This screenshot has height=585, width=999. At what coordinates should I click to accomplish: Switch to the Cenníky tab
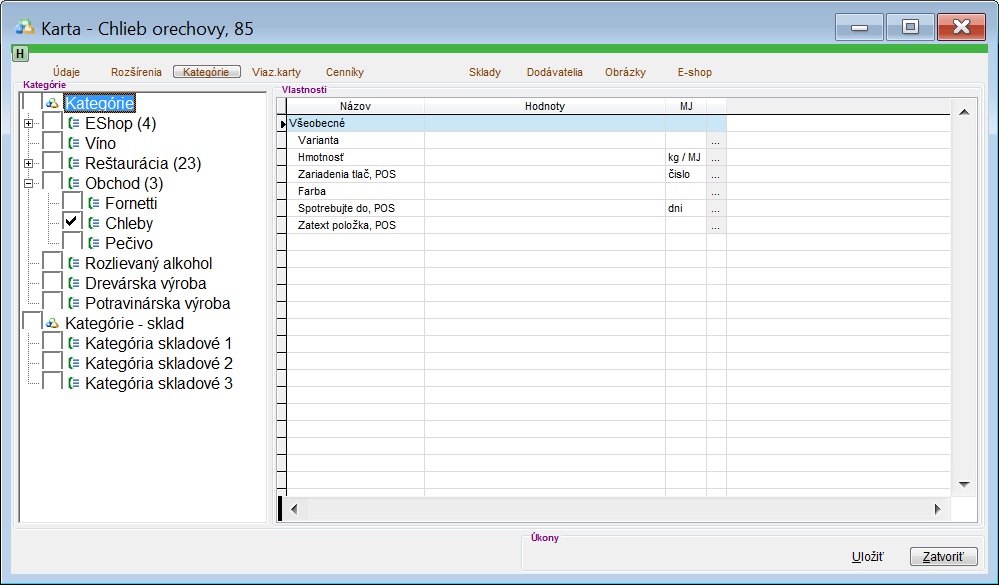point(344,72)
